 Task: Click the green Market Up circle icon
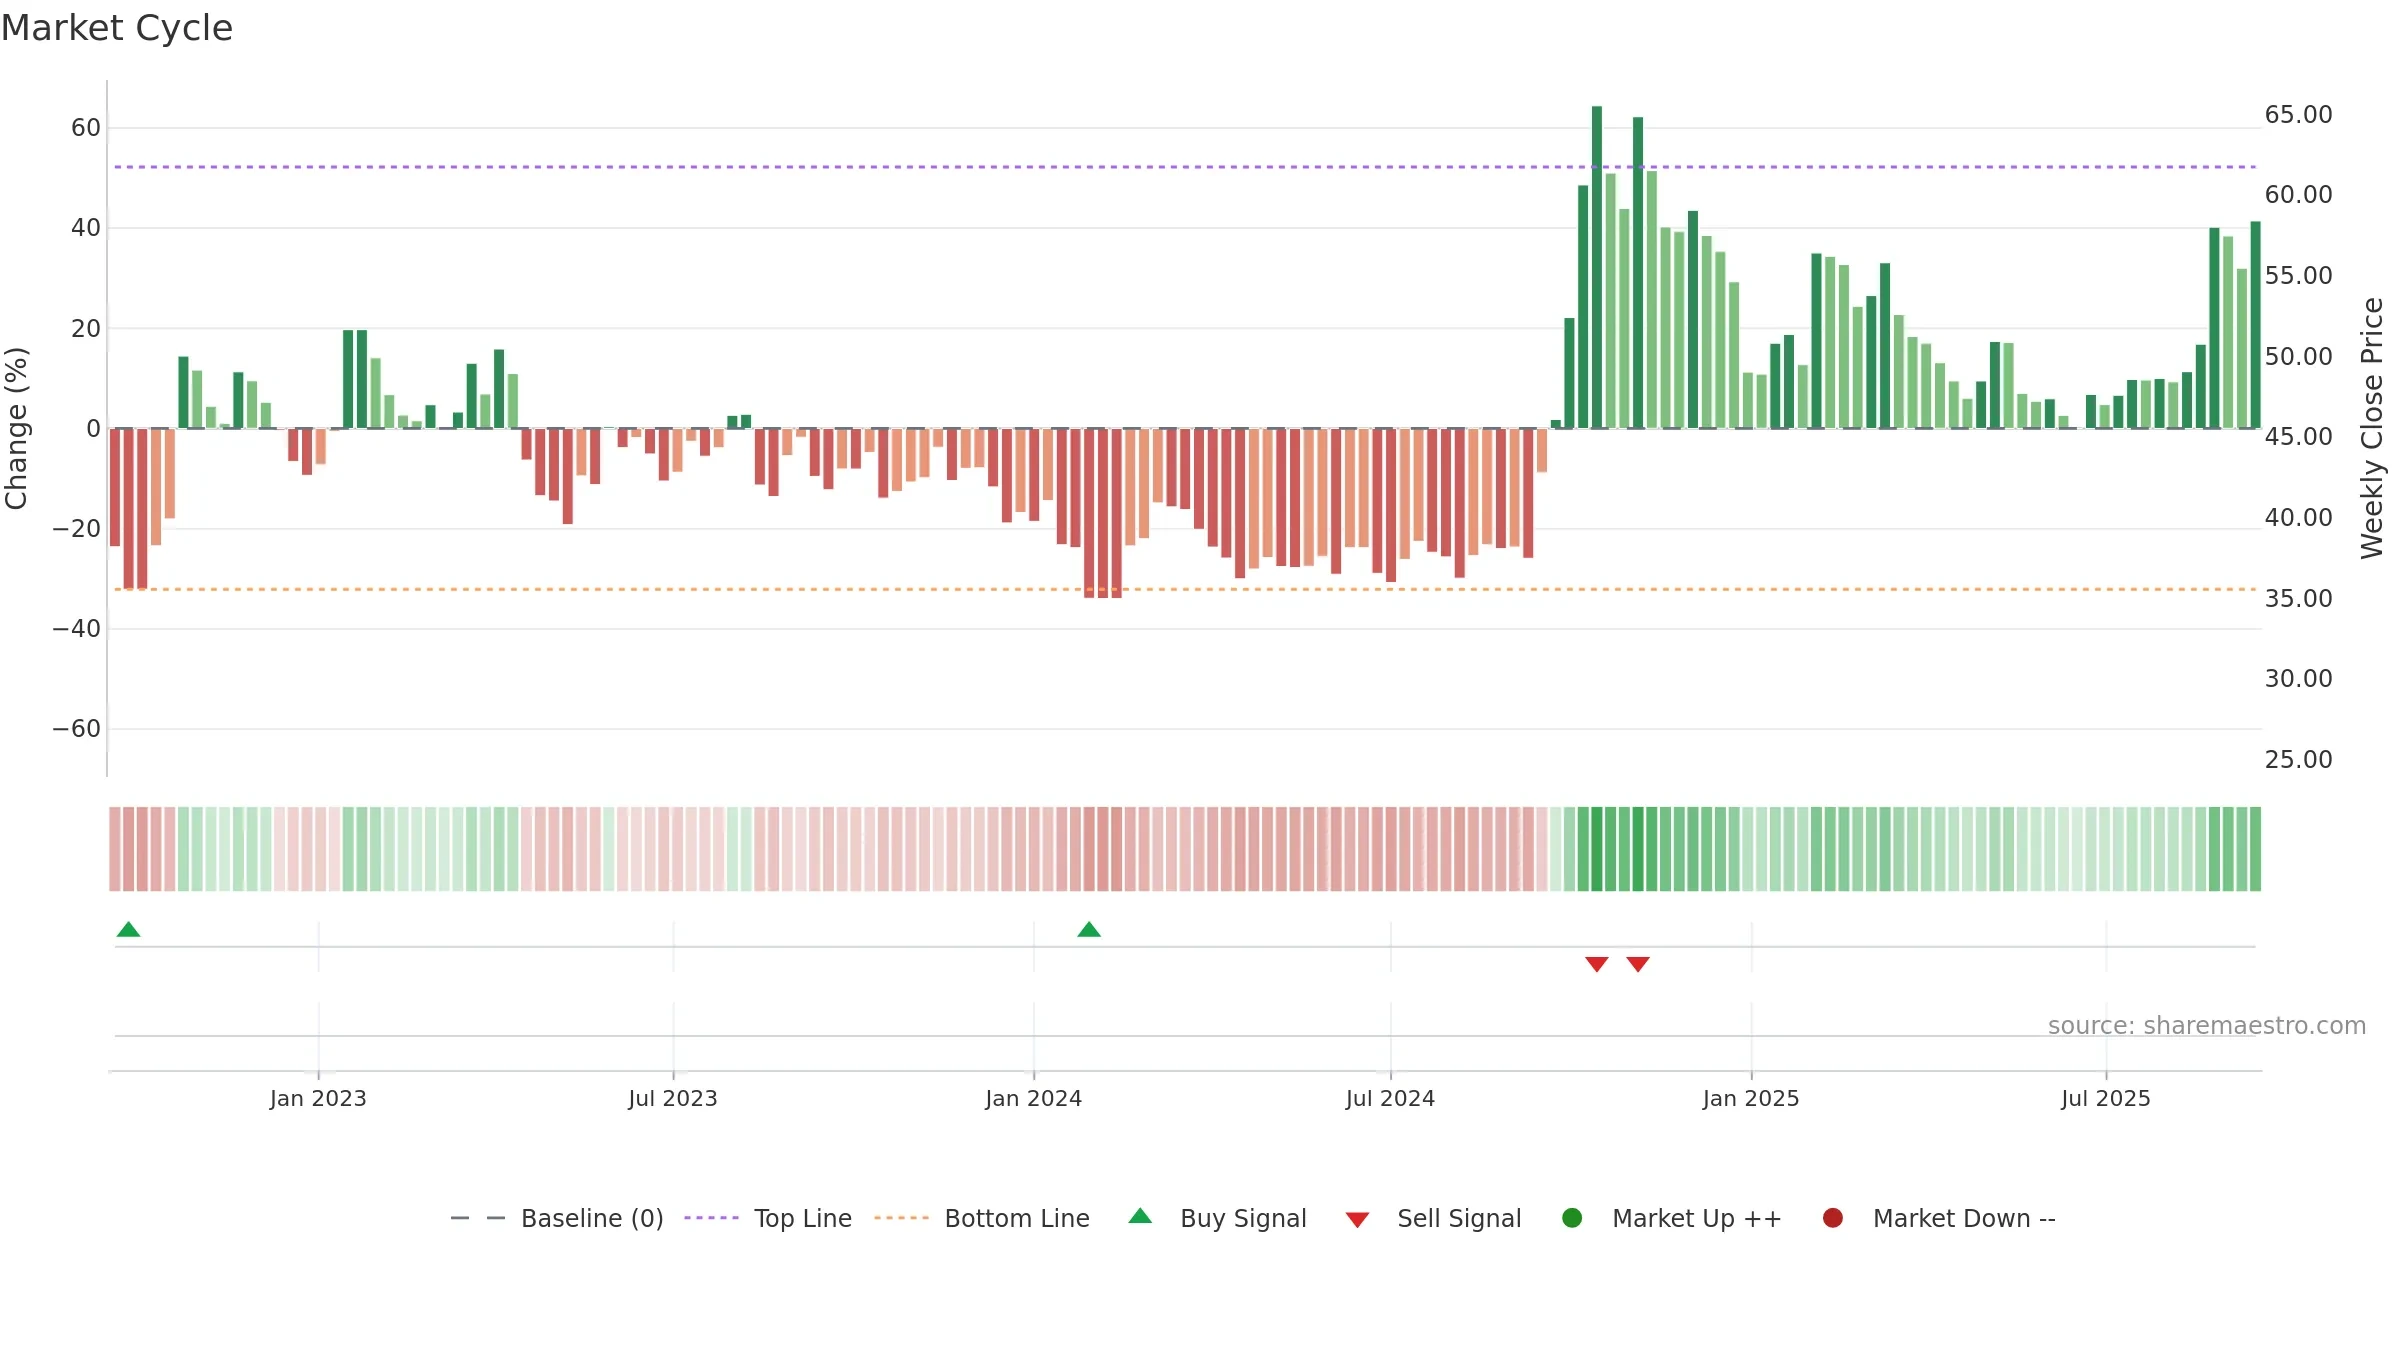(x=1572, y=1218)
